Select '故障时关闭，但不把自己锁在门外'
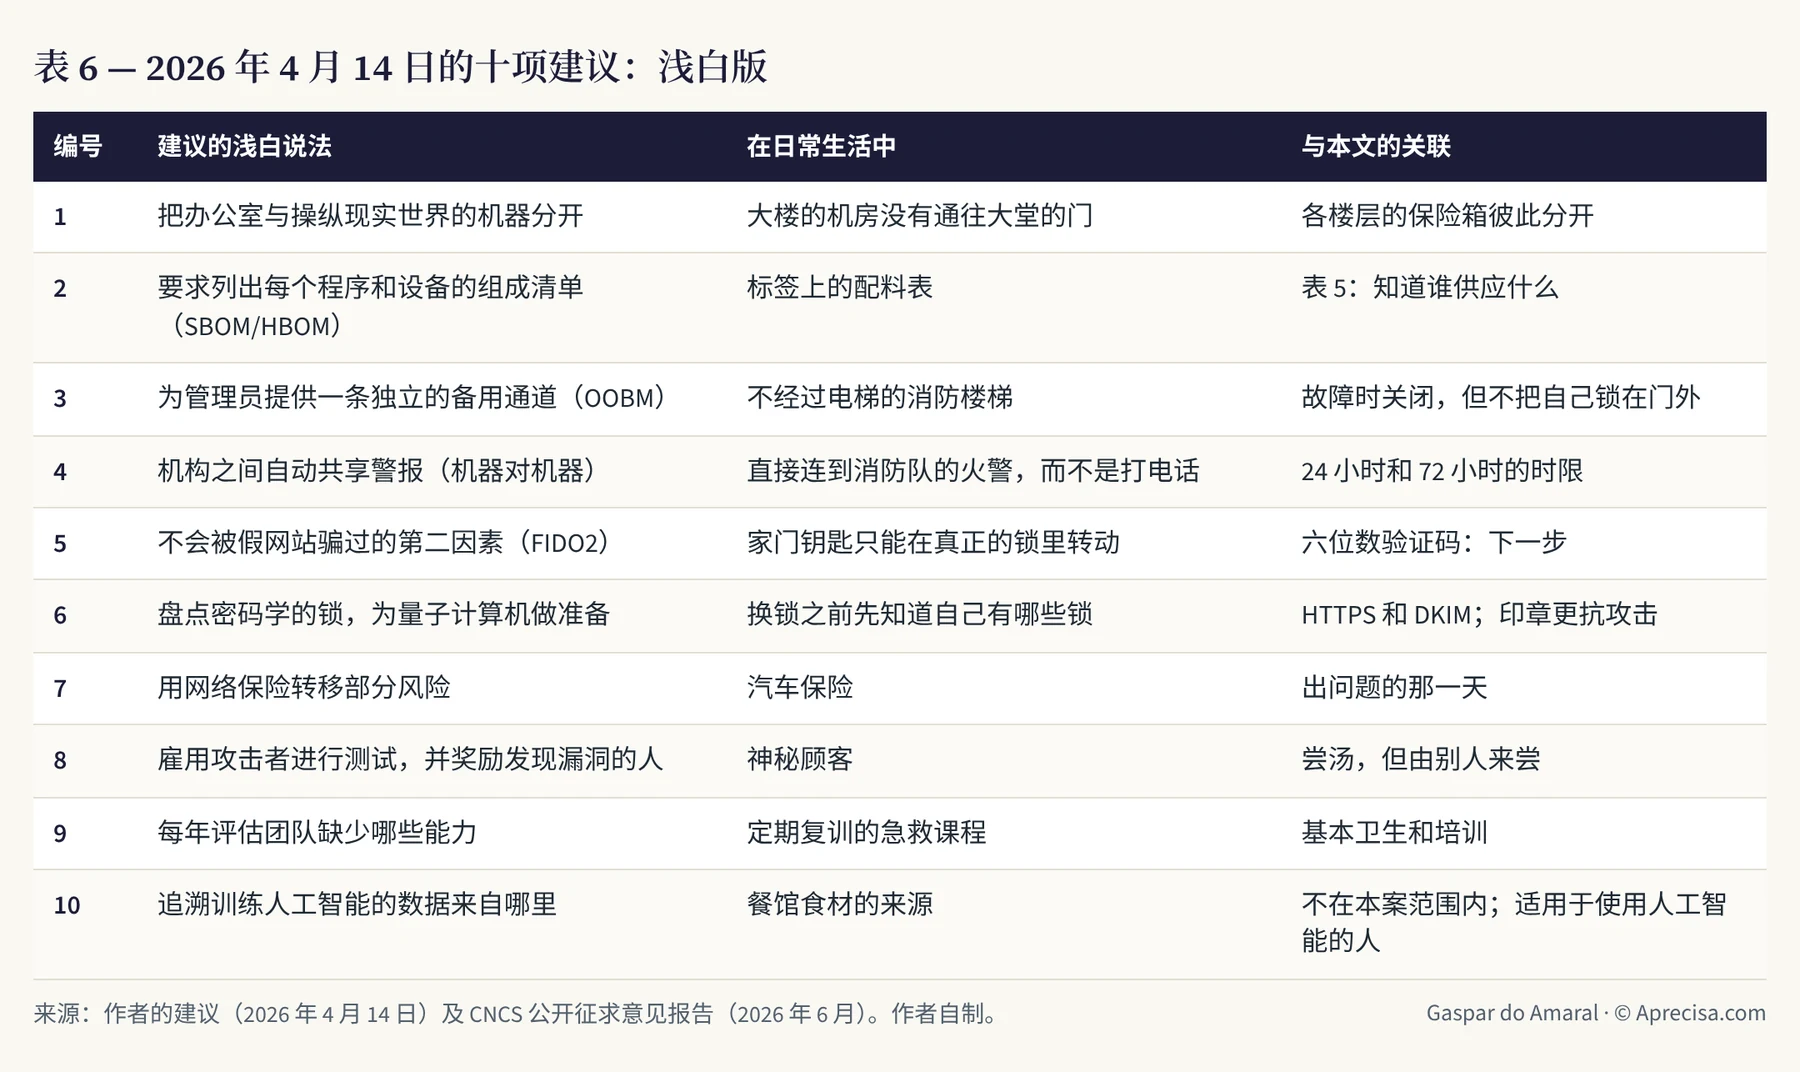Screen dimensions: 1800x1072 pos(1501,398)
